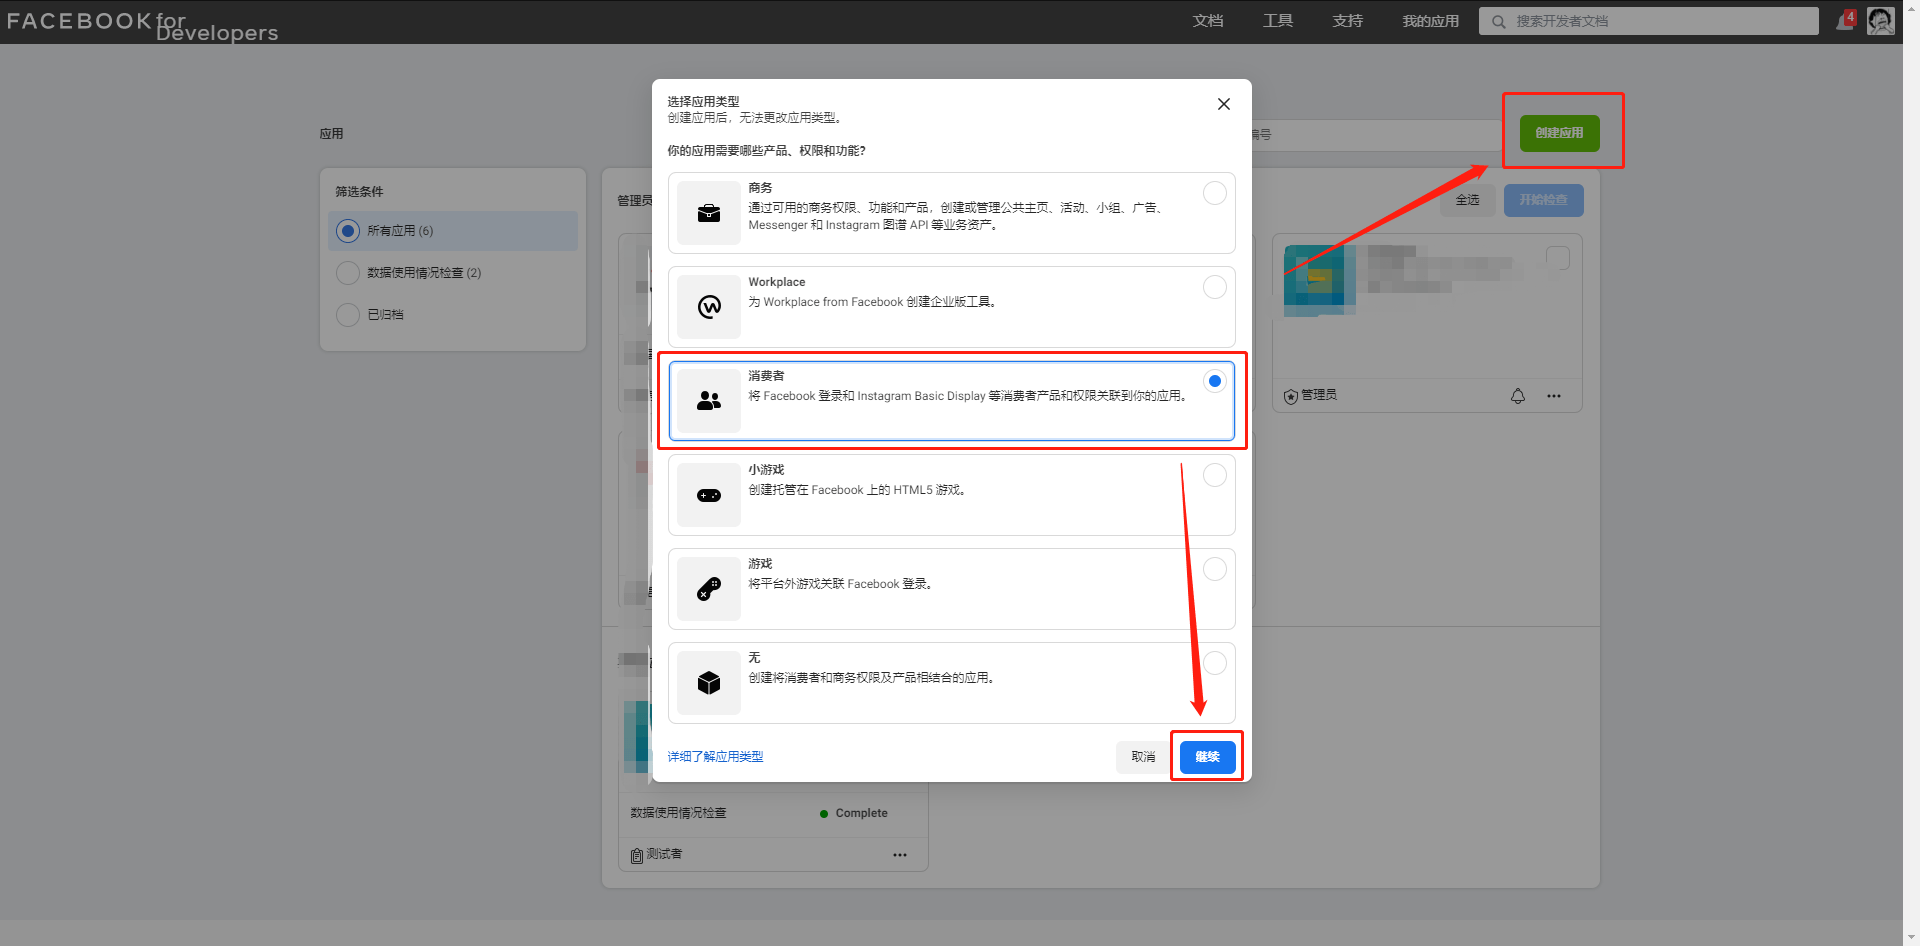Click the 无 cube icon
1920x946 pixels.
[708, 682]
